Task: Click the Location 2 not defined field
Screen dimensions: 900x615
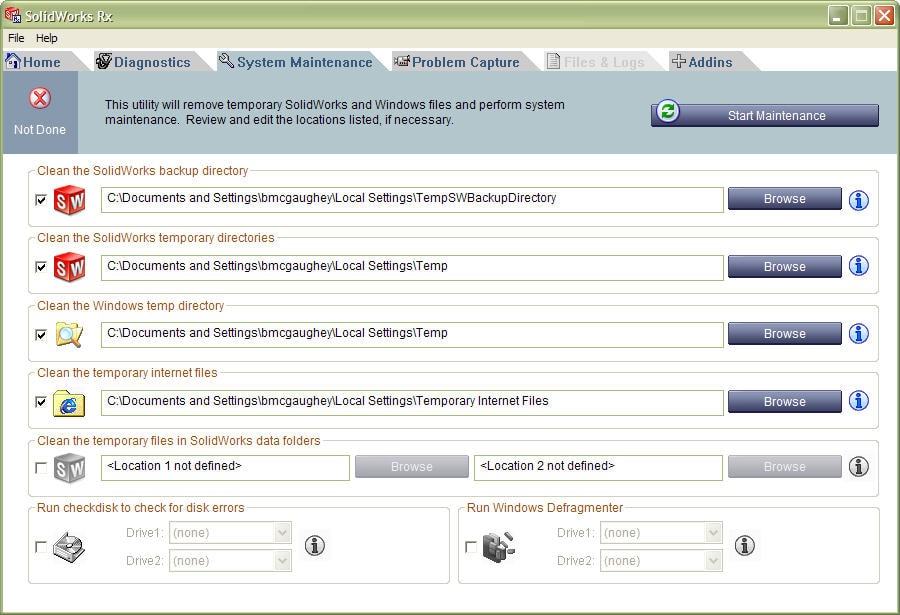Action: 598,467
